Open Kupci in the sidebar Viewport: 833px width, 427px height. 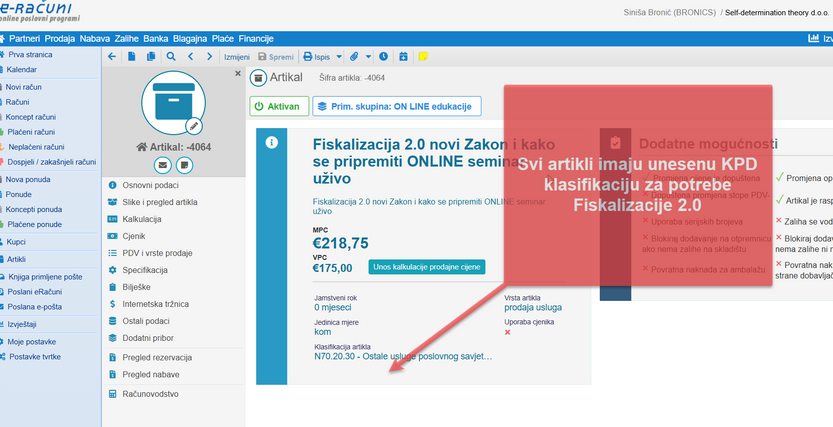pyautogui.click(x=16, y=242)
